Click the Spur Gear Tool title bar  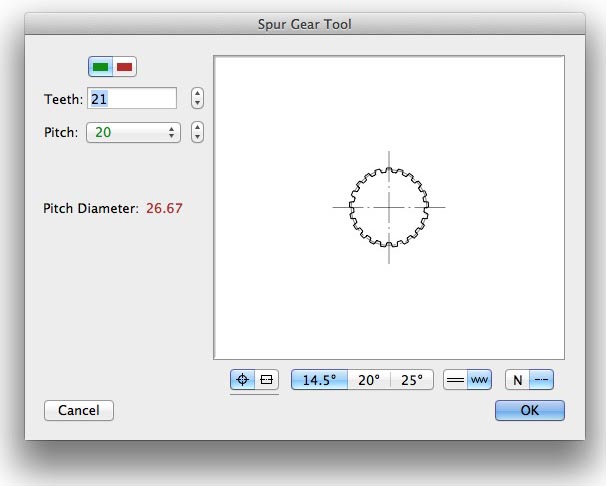[305, 24]
